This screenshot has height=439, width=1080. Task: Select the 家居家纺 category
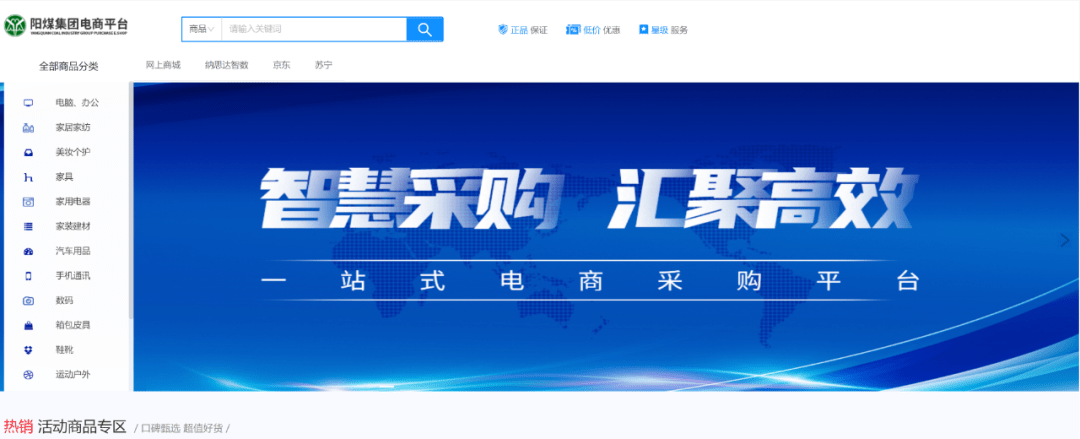click(73, 127)
